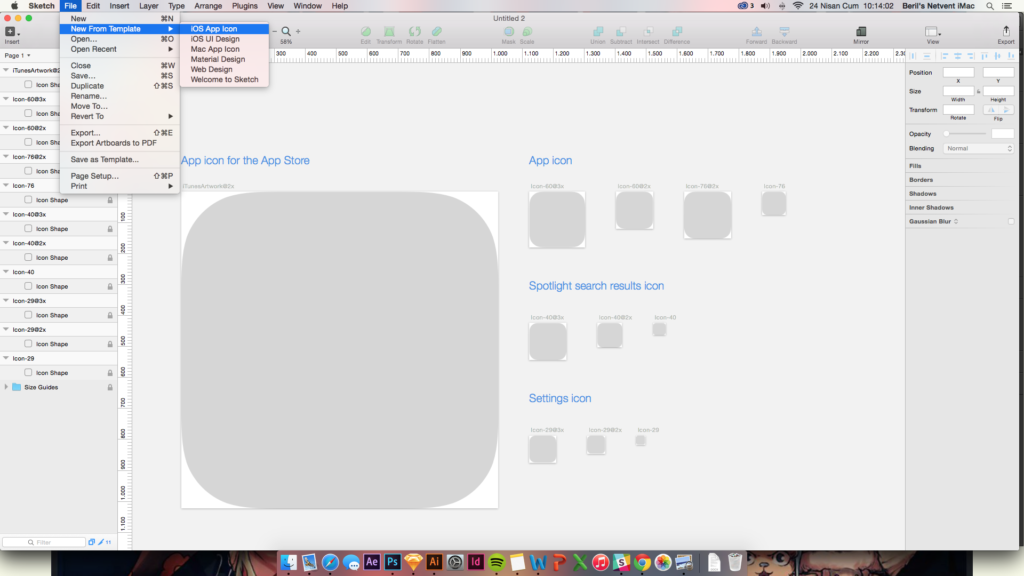Move layer Backward with toolbar icon
This screenshot has height=576, width=1024.
click(x=784, y=31)
